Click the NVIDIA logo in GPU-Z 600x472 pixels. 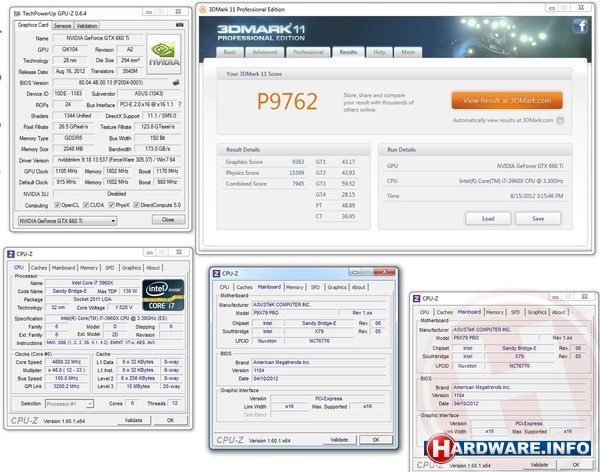pyautogui.click(x=164, y=54)
